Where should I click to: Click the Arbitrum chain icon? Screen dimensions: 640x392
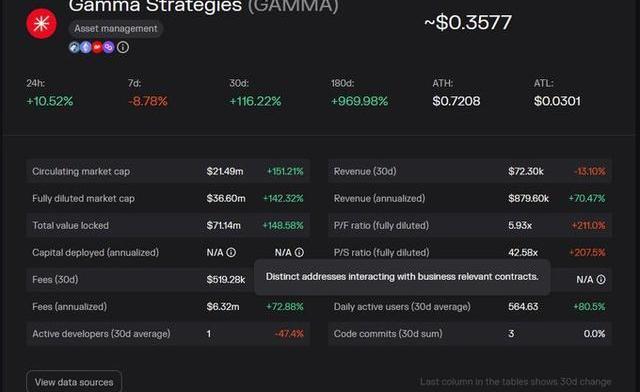point(74,47)
